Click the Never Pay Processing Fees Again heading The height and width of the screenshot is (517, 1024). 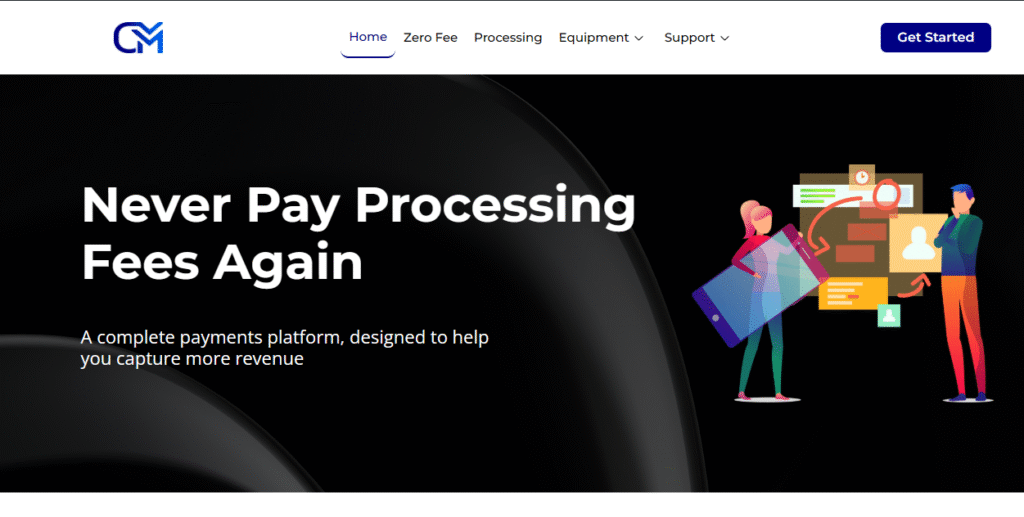point(359,233)
